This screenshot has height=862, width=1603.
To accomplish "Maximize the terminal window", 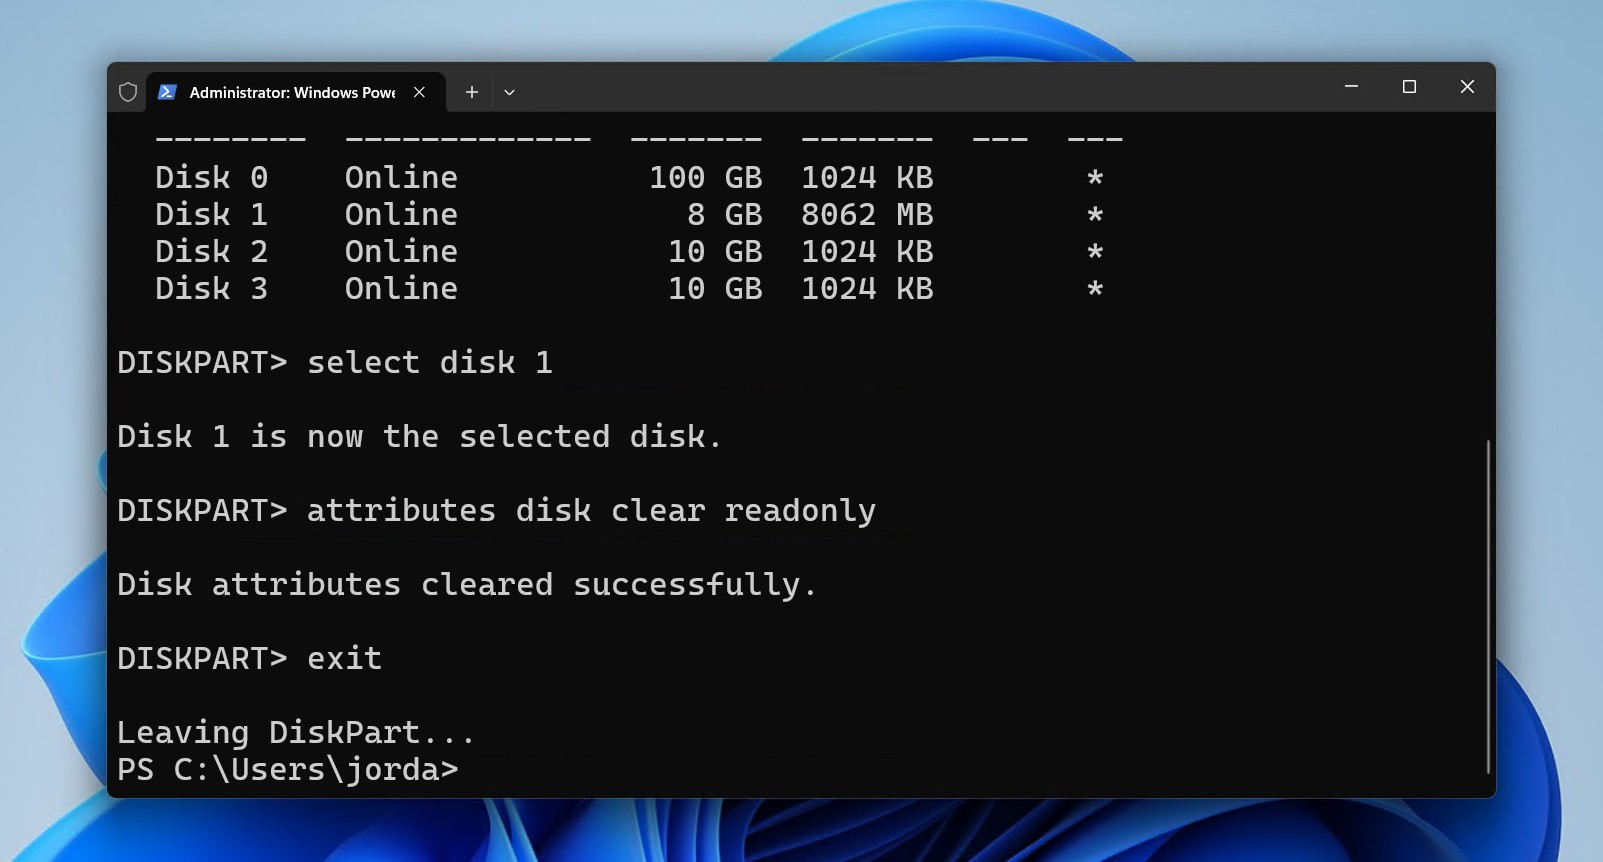I will tap(1409, 87).
